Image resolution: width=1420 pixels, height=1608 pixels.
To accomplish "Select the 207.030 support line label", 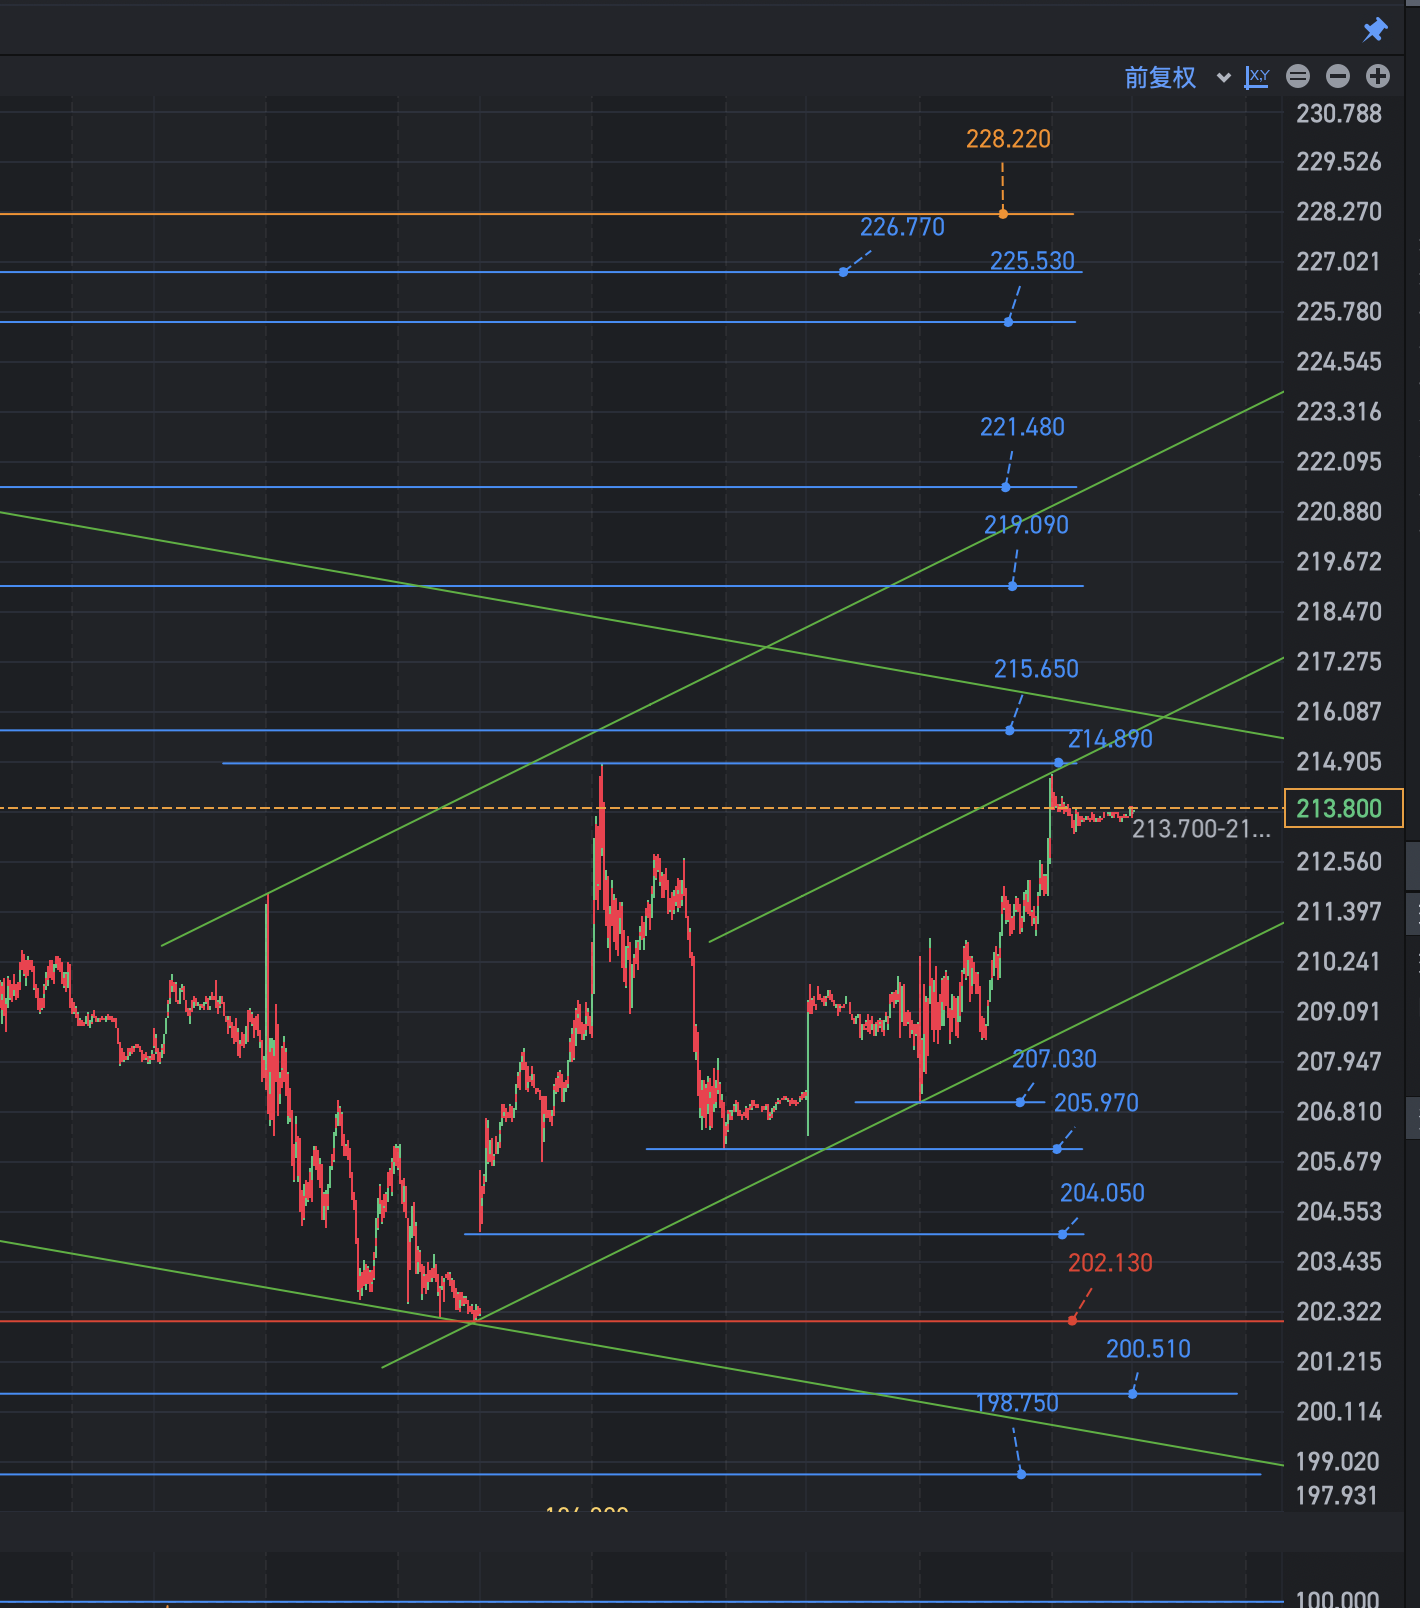I will 1054,1059.
